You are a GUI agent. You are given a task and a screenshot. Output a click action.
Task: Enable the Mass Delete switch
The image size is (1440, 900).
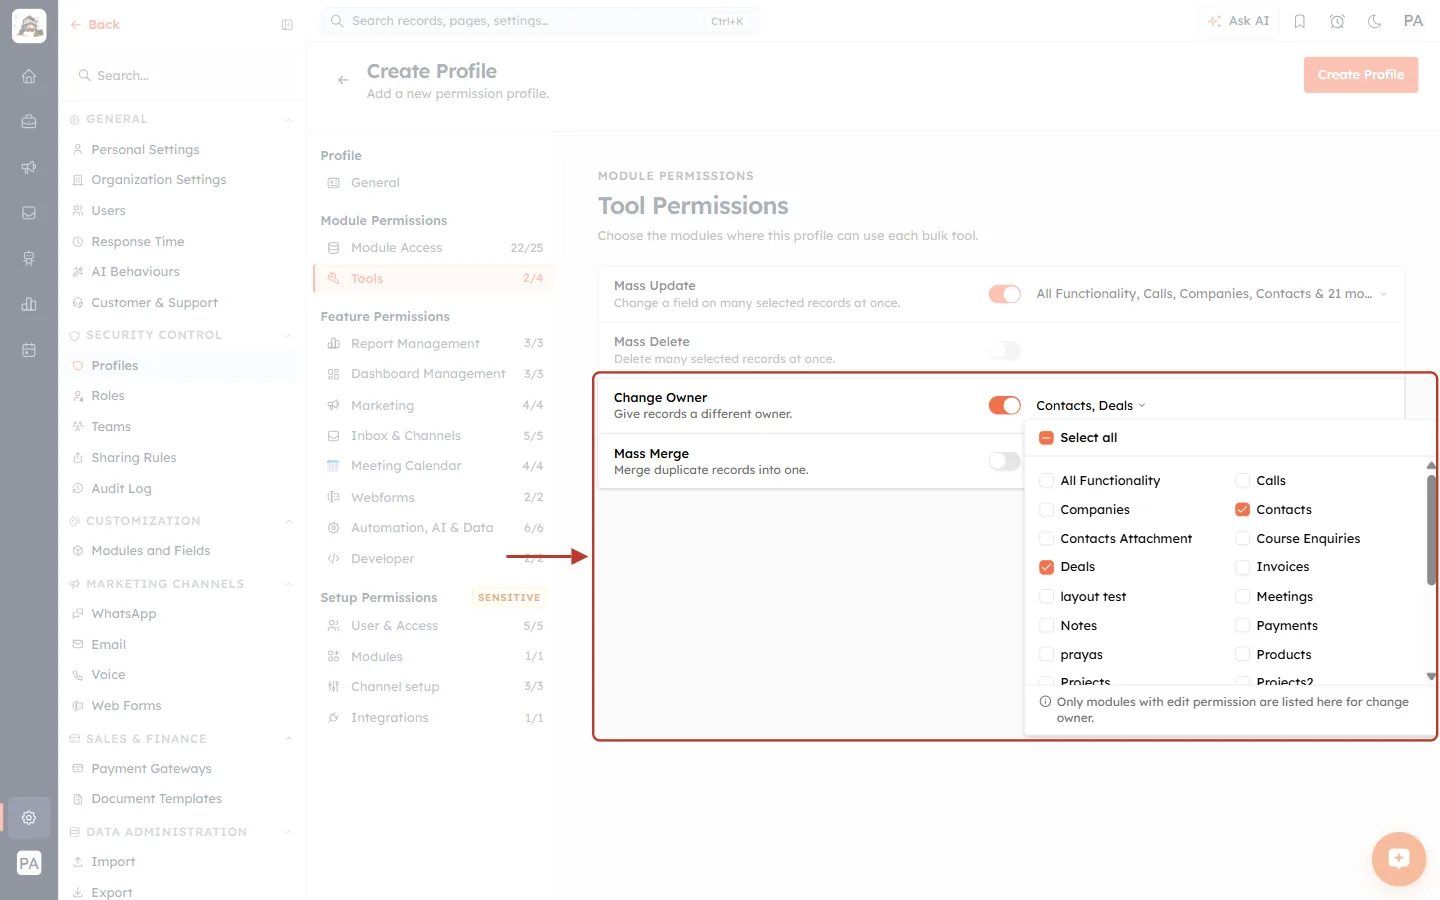click(x=1005, y=350)
